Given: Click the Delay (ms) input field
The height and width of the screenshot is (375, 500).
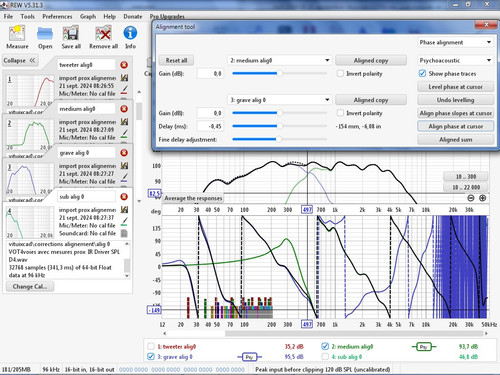Looking at the screenshot, I should pos(210,126).
